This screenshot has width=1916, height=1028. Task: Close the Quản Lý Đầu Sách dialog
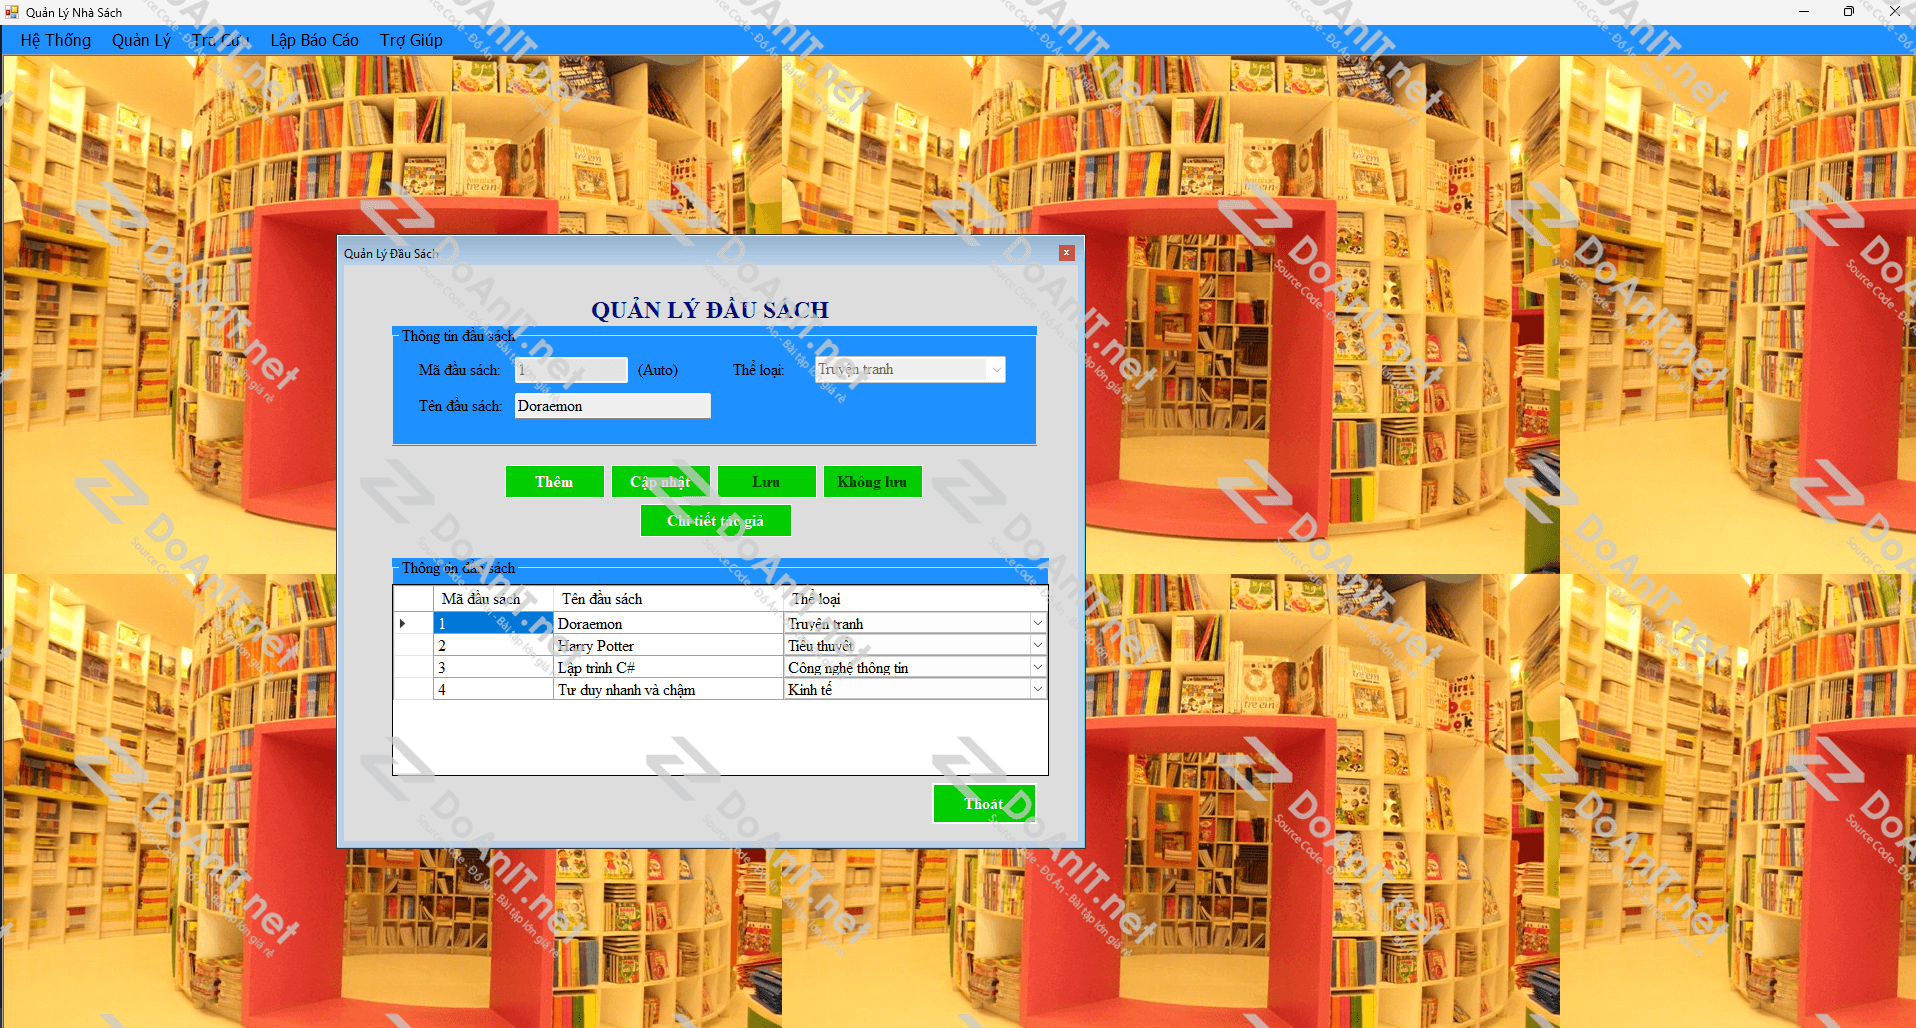coord(1066,253)
